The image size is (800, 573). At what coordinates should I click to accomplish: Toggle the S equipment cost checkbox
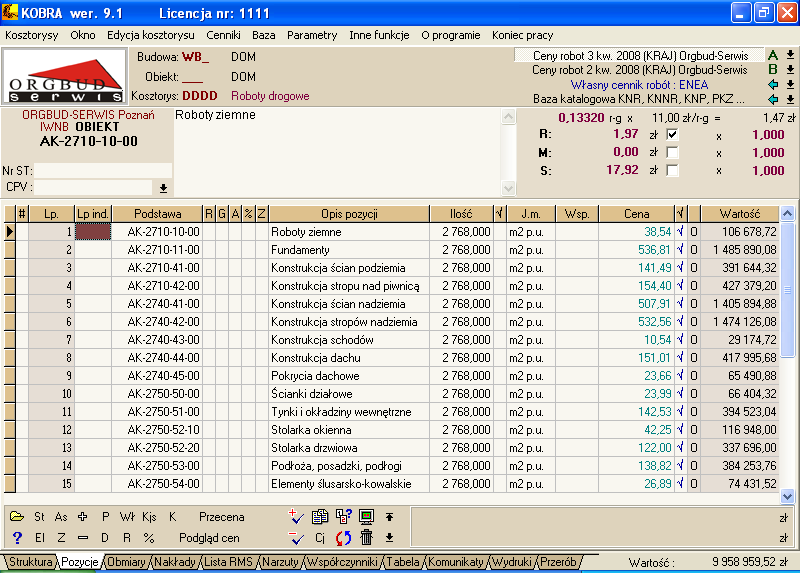coord(672,170)
